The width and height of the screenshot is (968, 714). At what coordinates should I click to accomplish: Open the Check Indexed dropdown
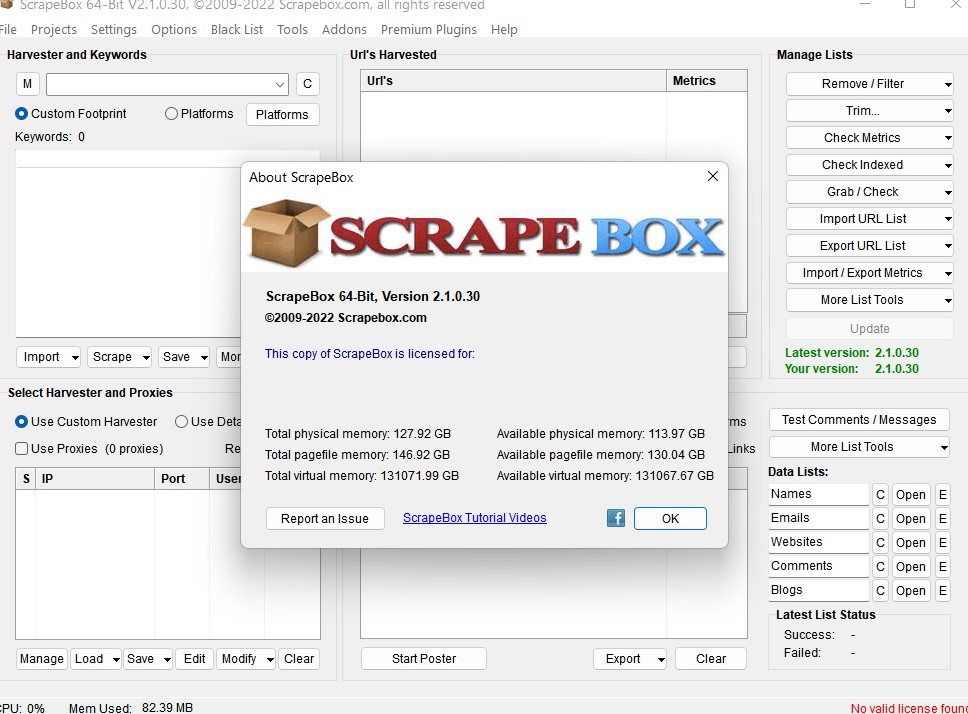tap(869, 165)
